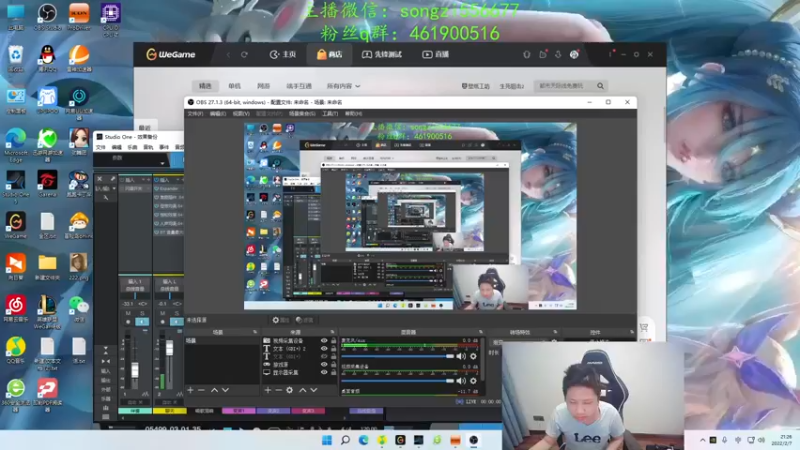Open the yellow folder on desktop
800x450 pixels.
tap(47, 267)
